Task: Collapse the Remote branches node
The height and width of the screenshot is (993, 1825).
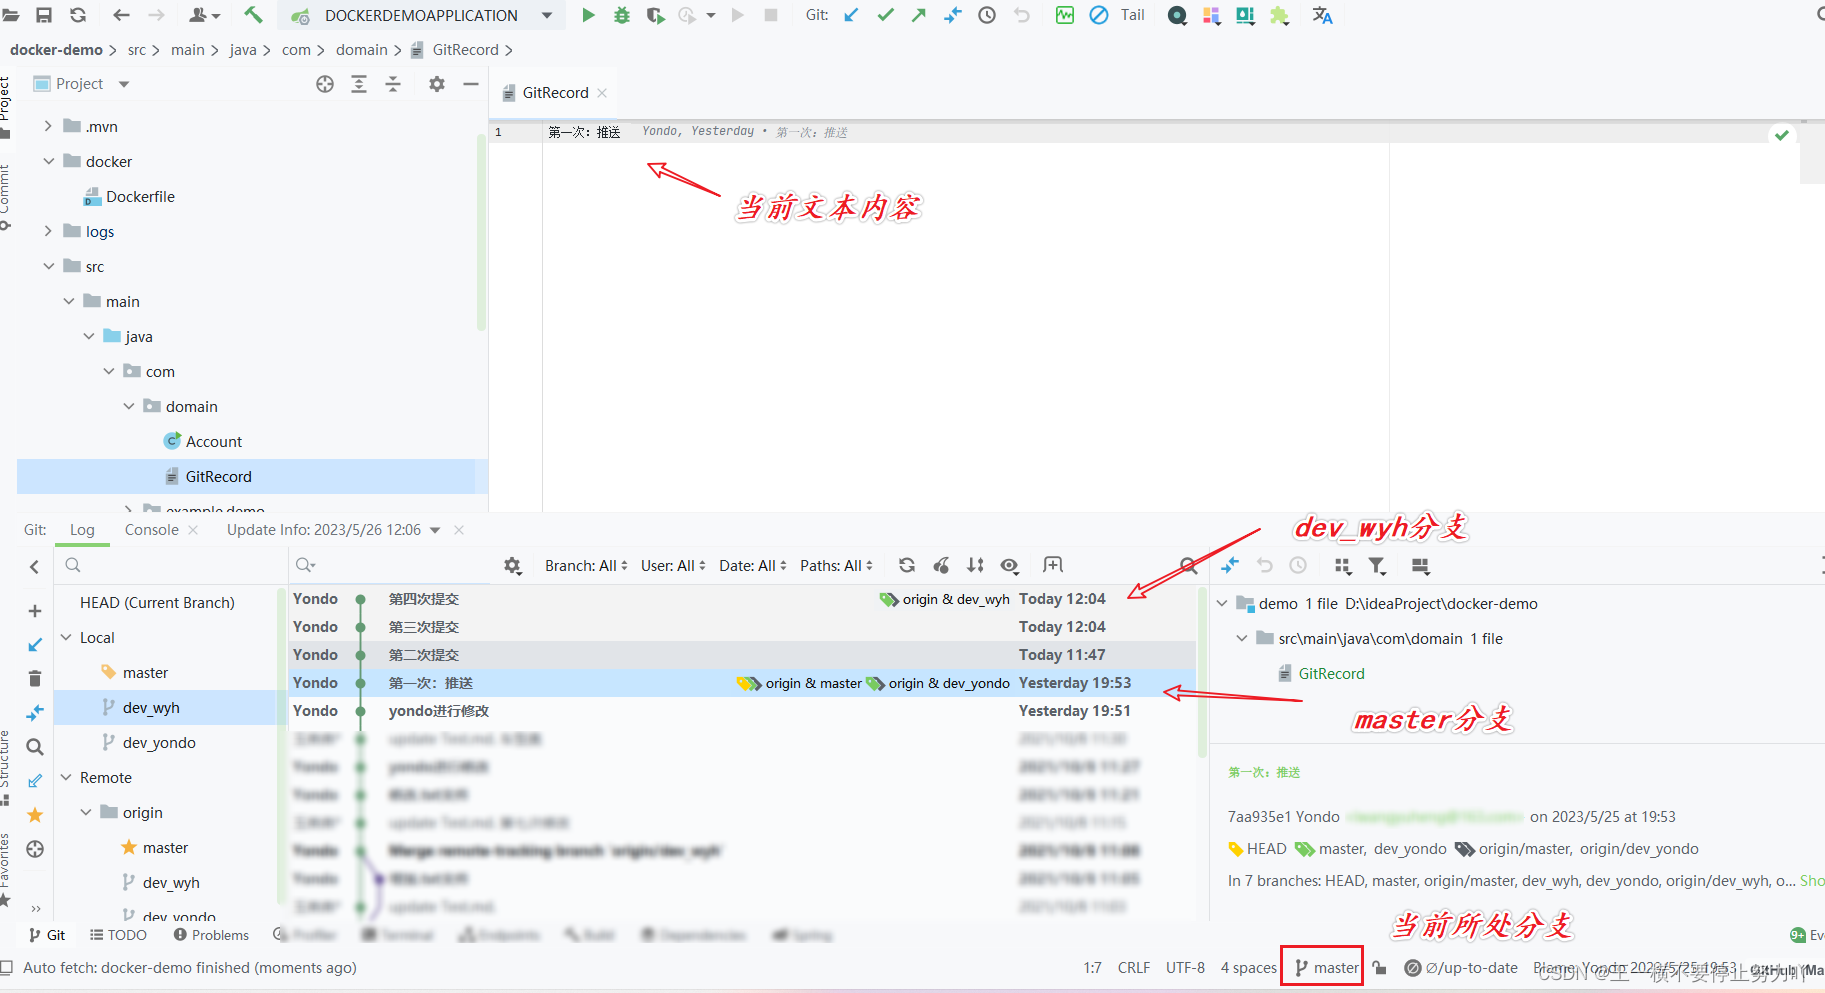Action: 67,777
